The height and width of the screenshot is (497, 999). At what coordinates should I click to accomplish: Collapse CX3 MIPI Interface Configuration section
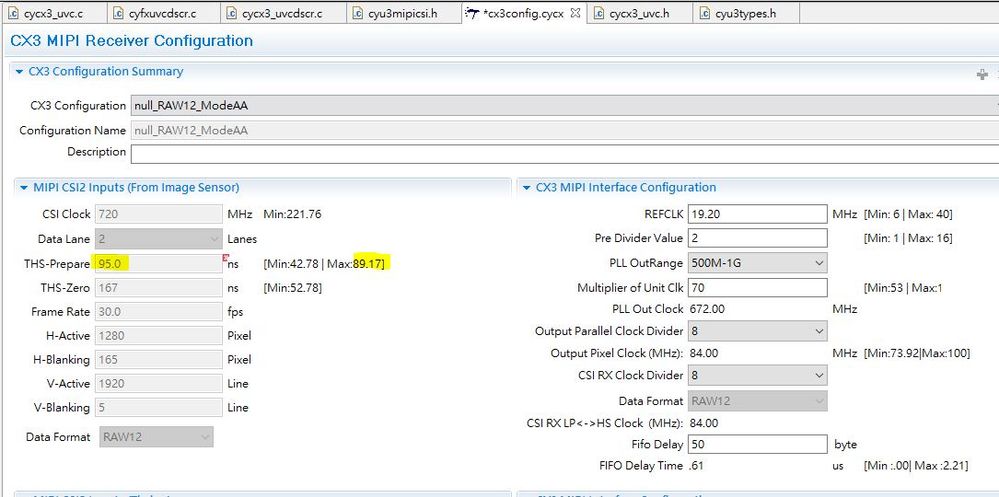[x=527, y=188]
